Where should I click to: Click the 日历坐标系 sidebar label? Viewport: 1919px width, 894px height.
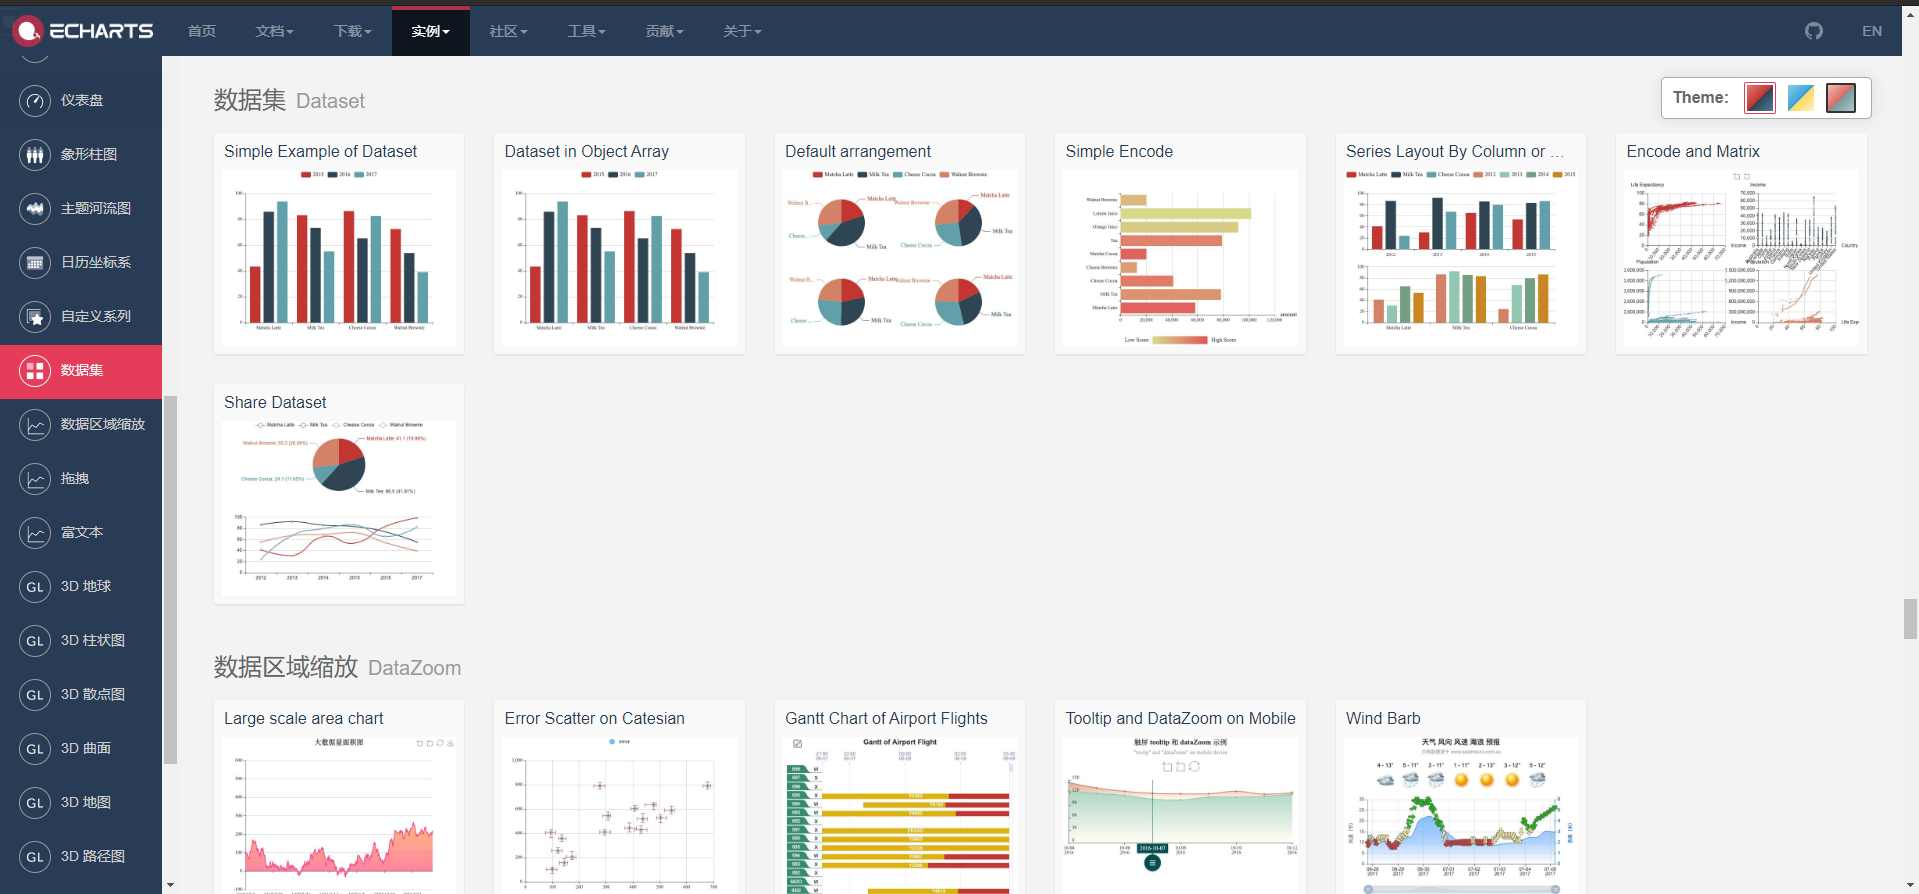[96, 262]
